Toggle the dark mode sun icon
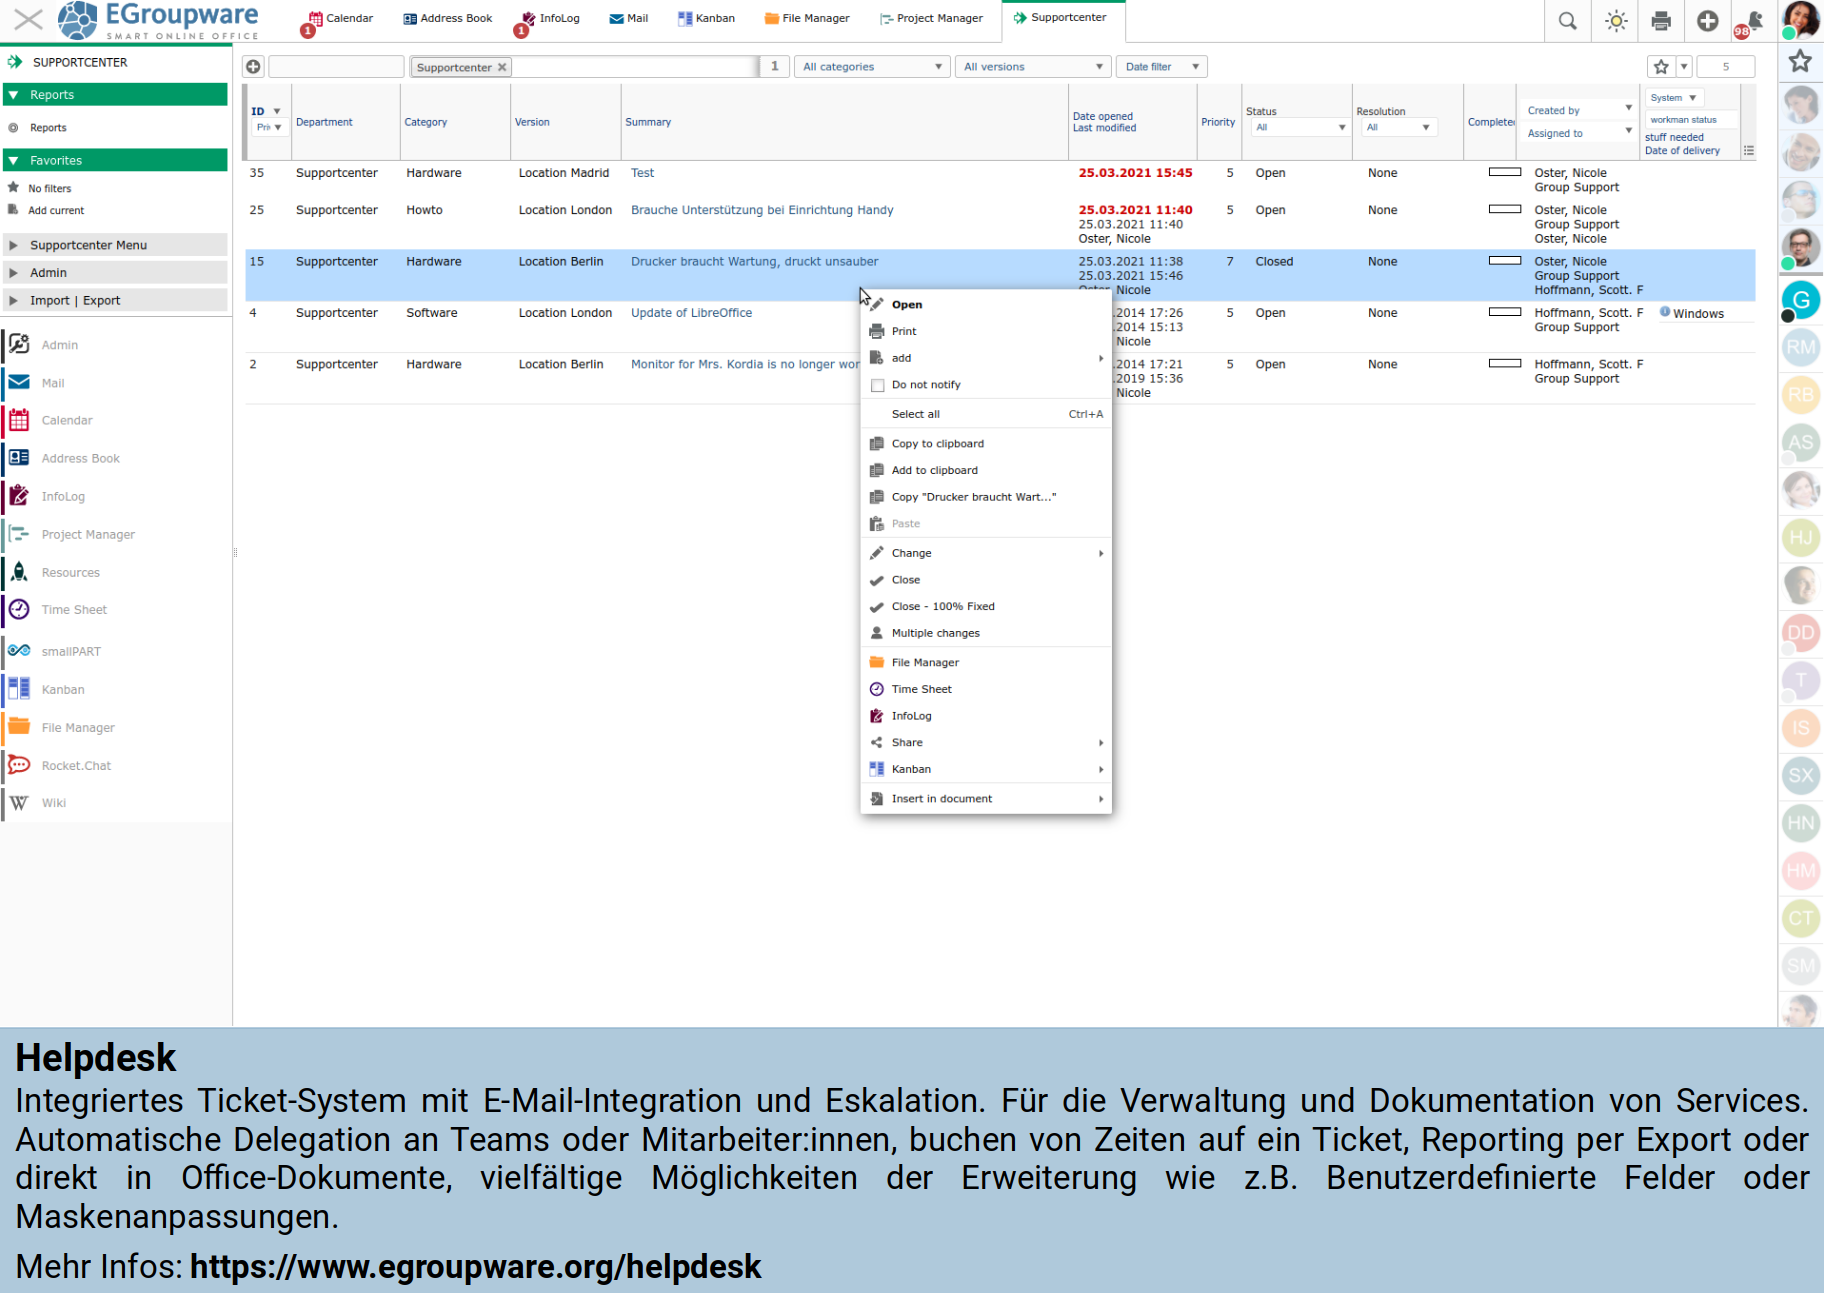The width and height of the screenshot is (1824, 1293). click(x=1616, y=21)
